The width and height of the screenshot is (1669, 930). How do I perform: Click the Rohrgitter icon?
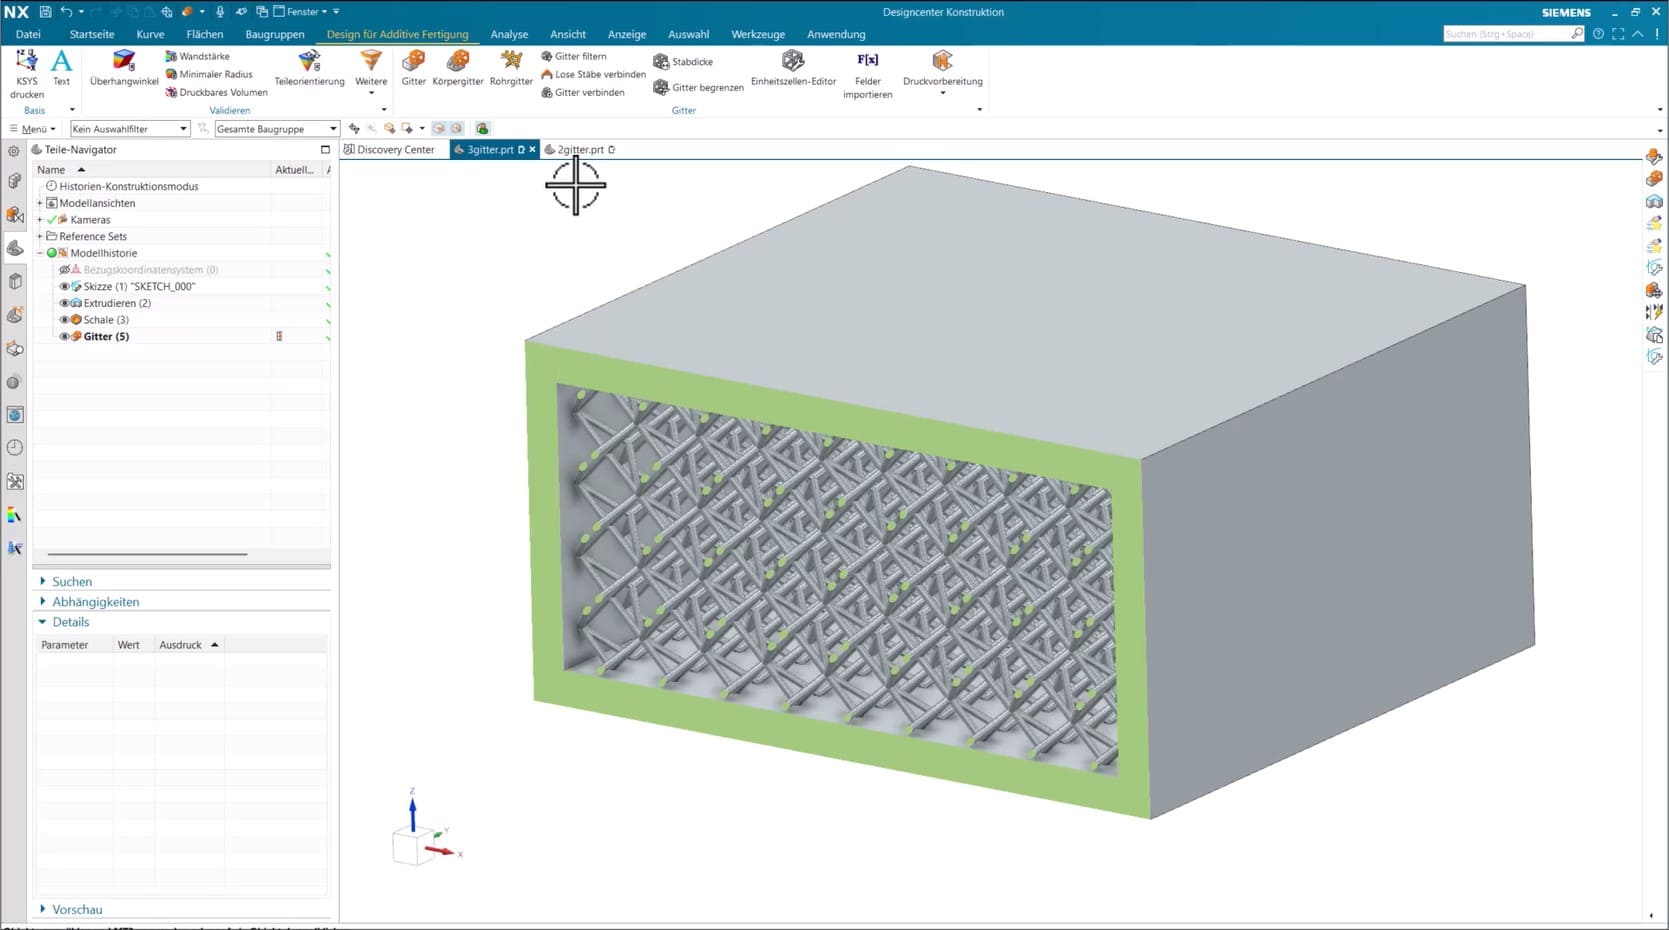(x=511, y=62)
